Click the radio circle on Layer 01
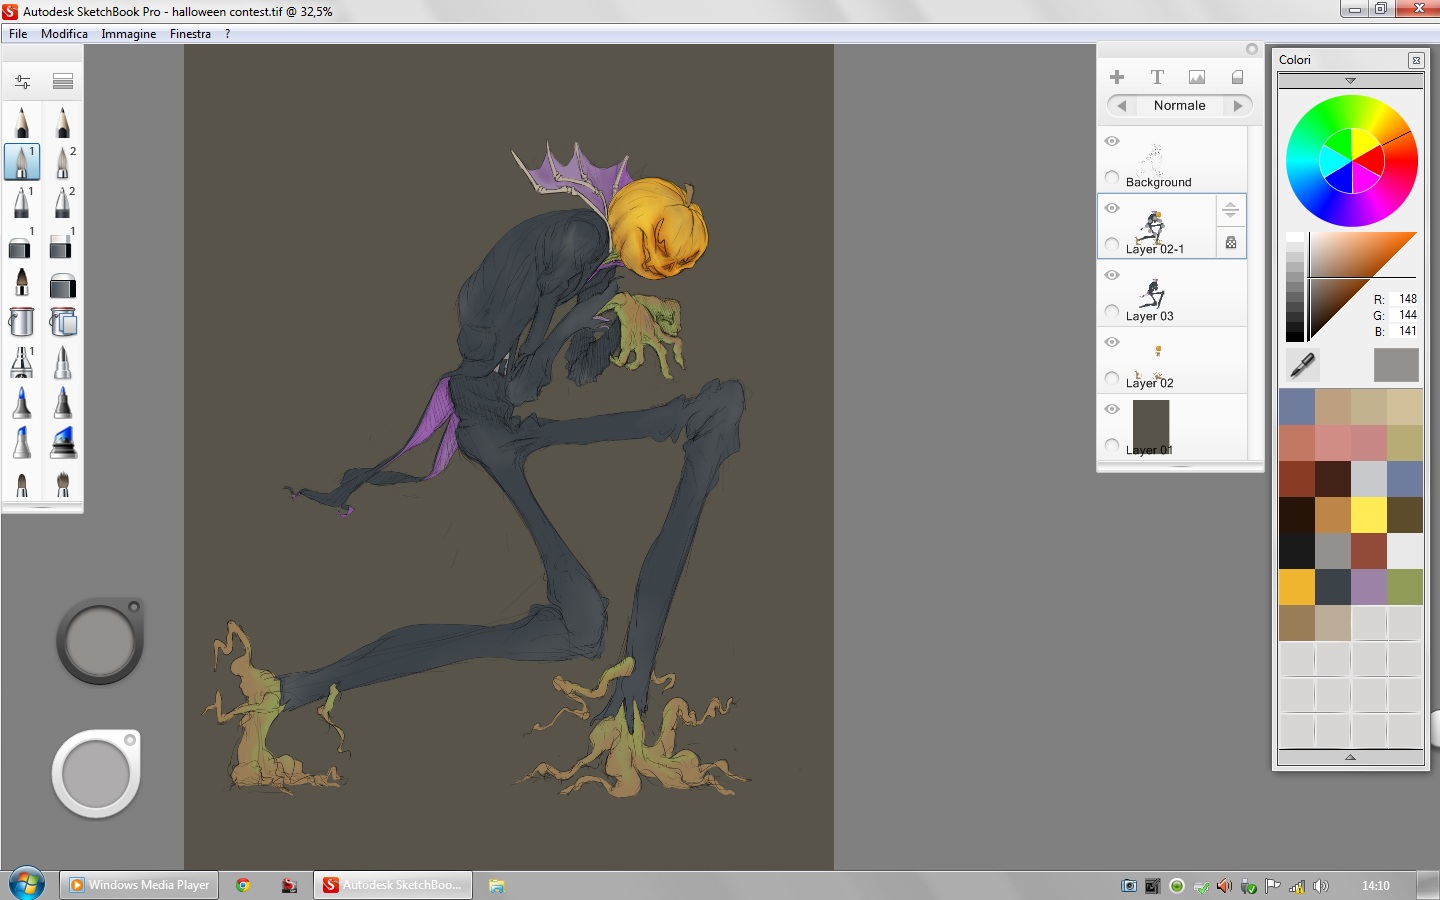Screen dimensions: 1440x900 1112,445
